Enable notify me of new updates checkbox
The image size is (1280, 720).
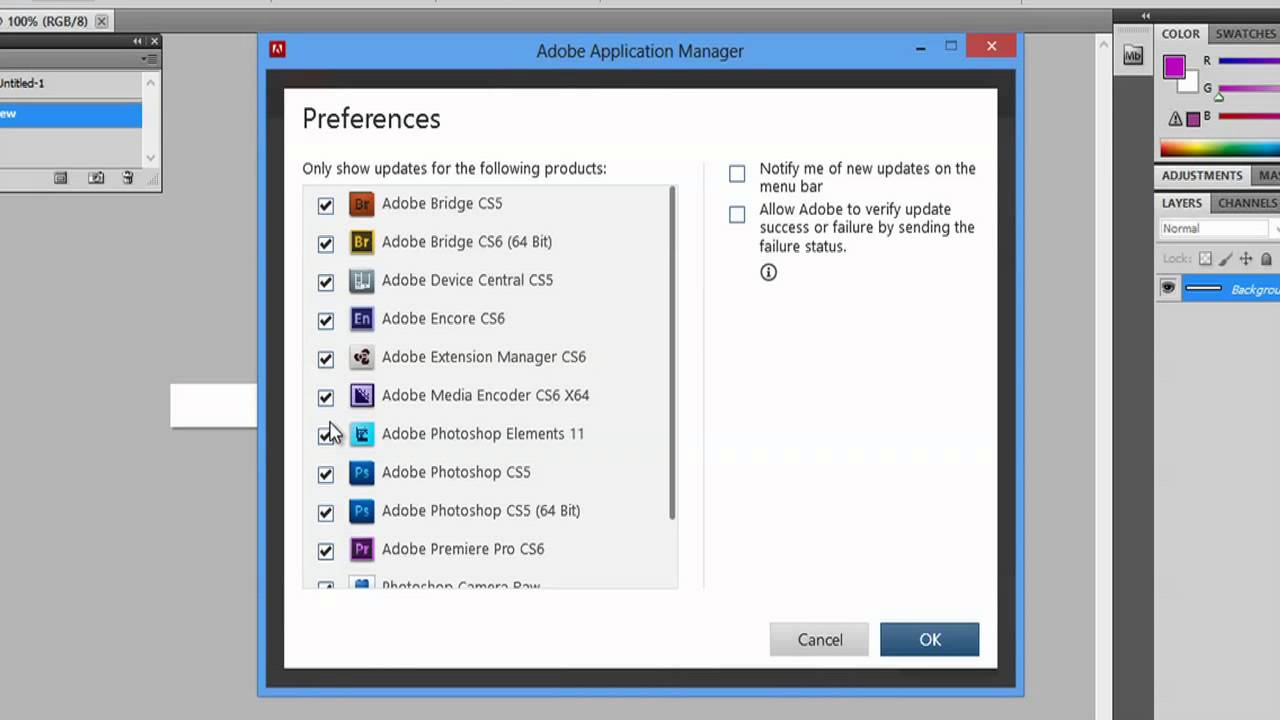[x=737, y=174]
